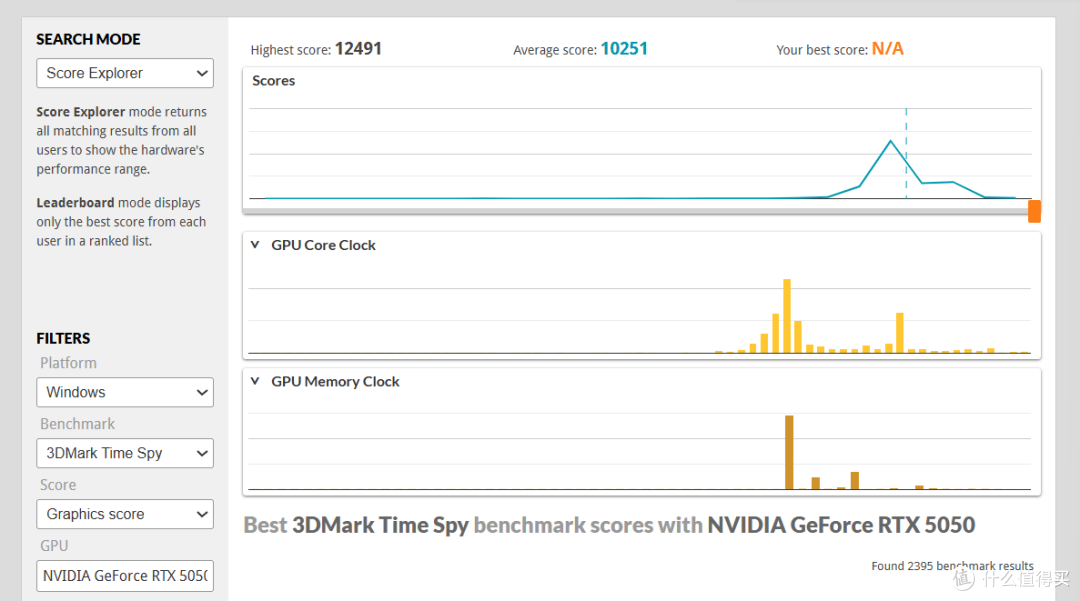Open the Score Explorer search mode dropdown
1080x601 pixels.
125,73
